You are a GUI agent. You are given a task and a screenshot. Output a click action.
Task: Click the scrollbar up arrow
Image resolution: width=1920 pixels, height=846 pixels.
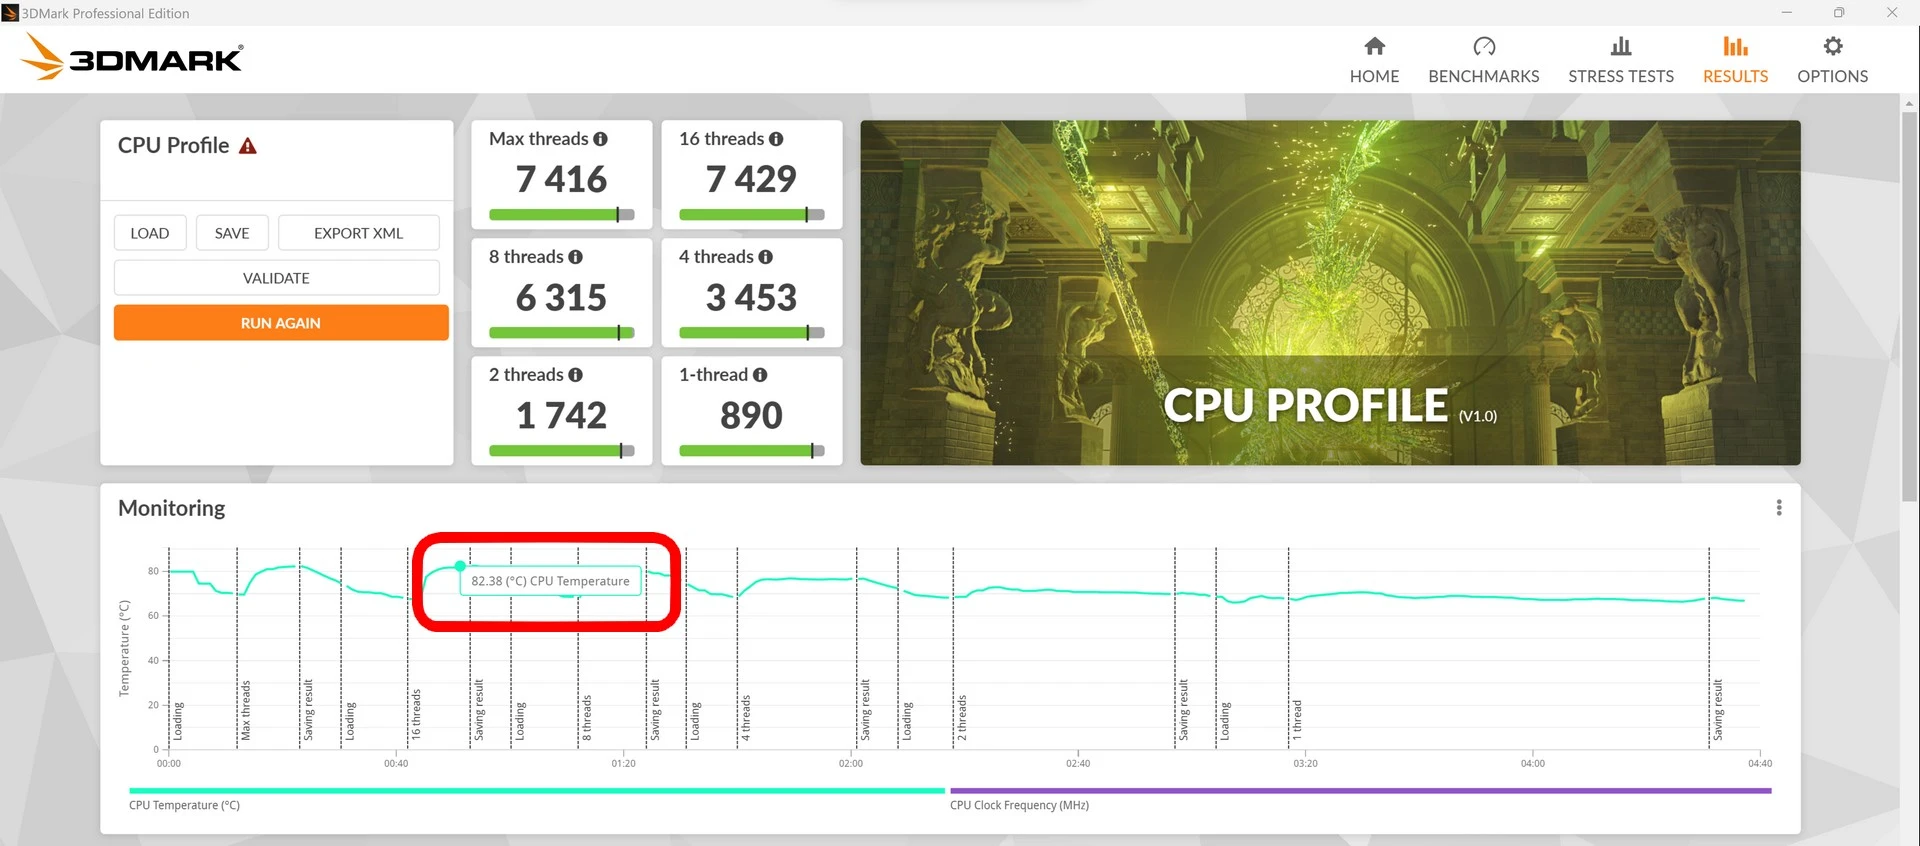1910,103
